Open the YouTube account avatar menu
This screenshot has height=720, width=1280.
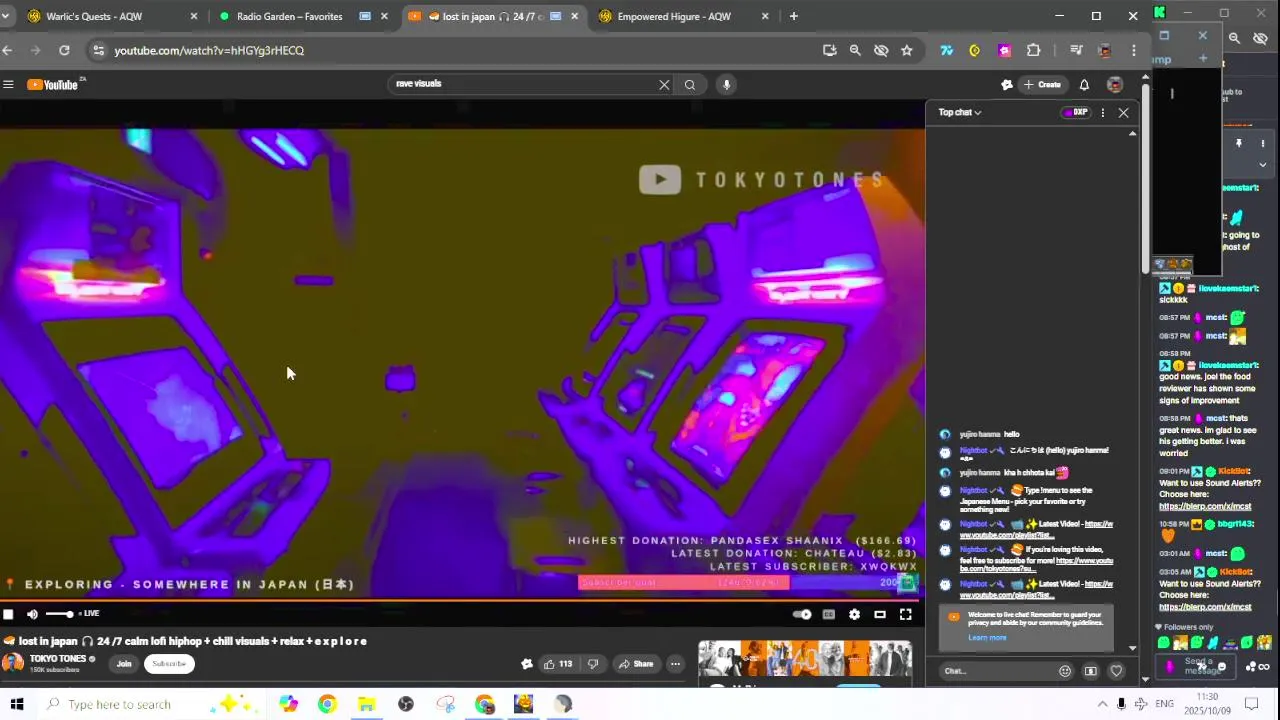pyautogui.click(x=1115, y=85)
